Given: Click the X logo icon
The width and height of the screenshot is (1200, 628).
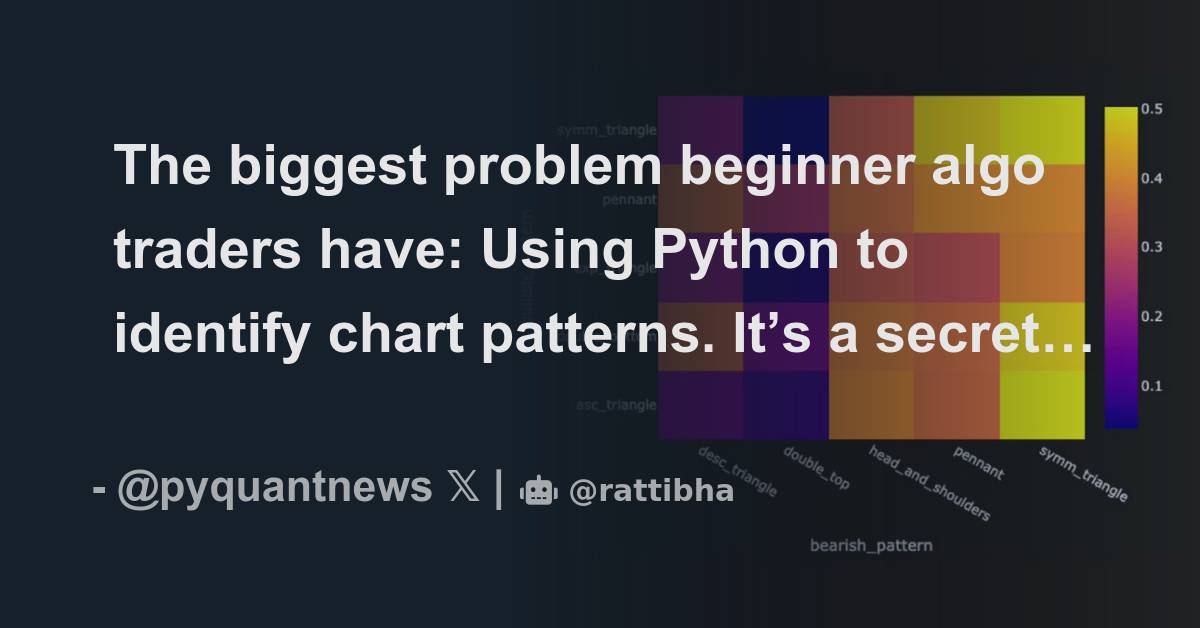Looking at the screenshot, I should [x=462, y=489].
